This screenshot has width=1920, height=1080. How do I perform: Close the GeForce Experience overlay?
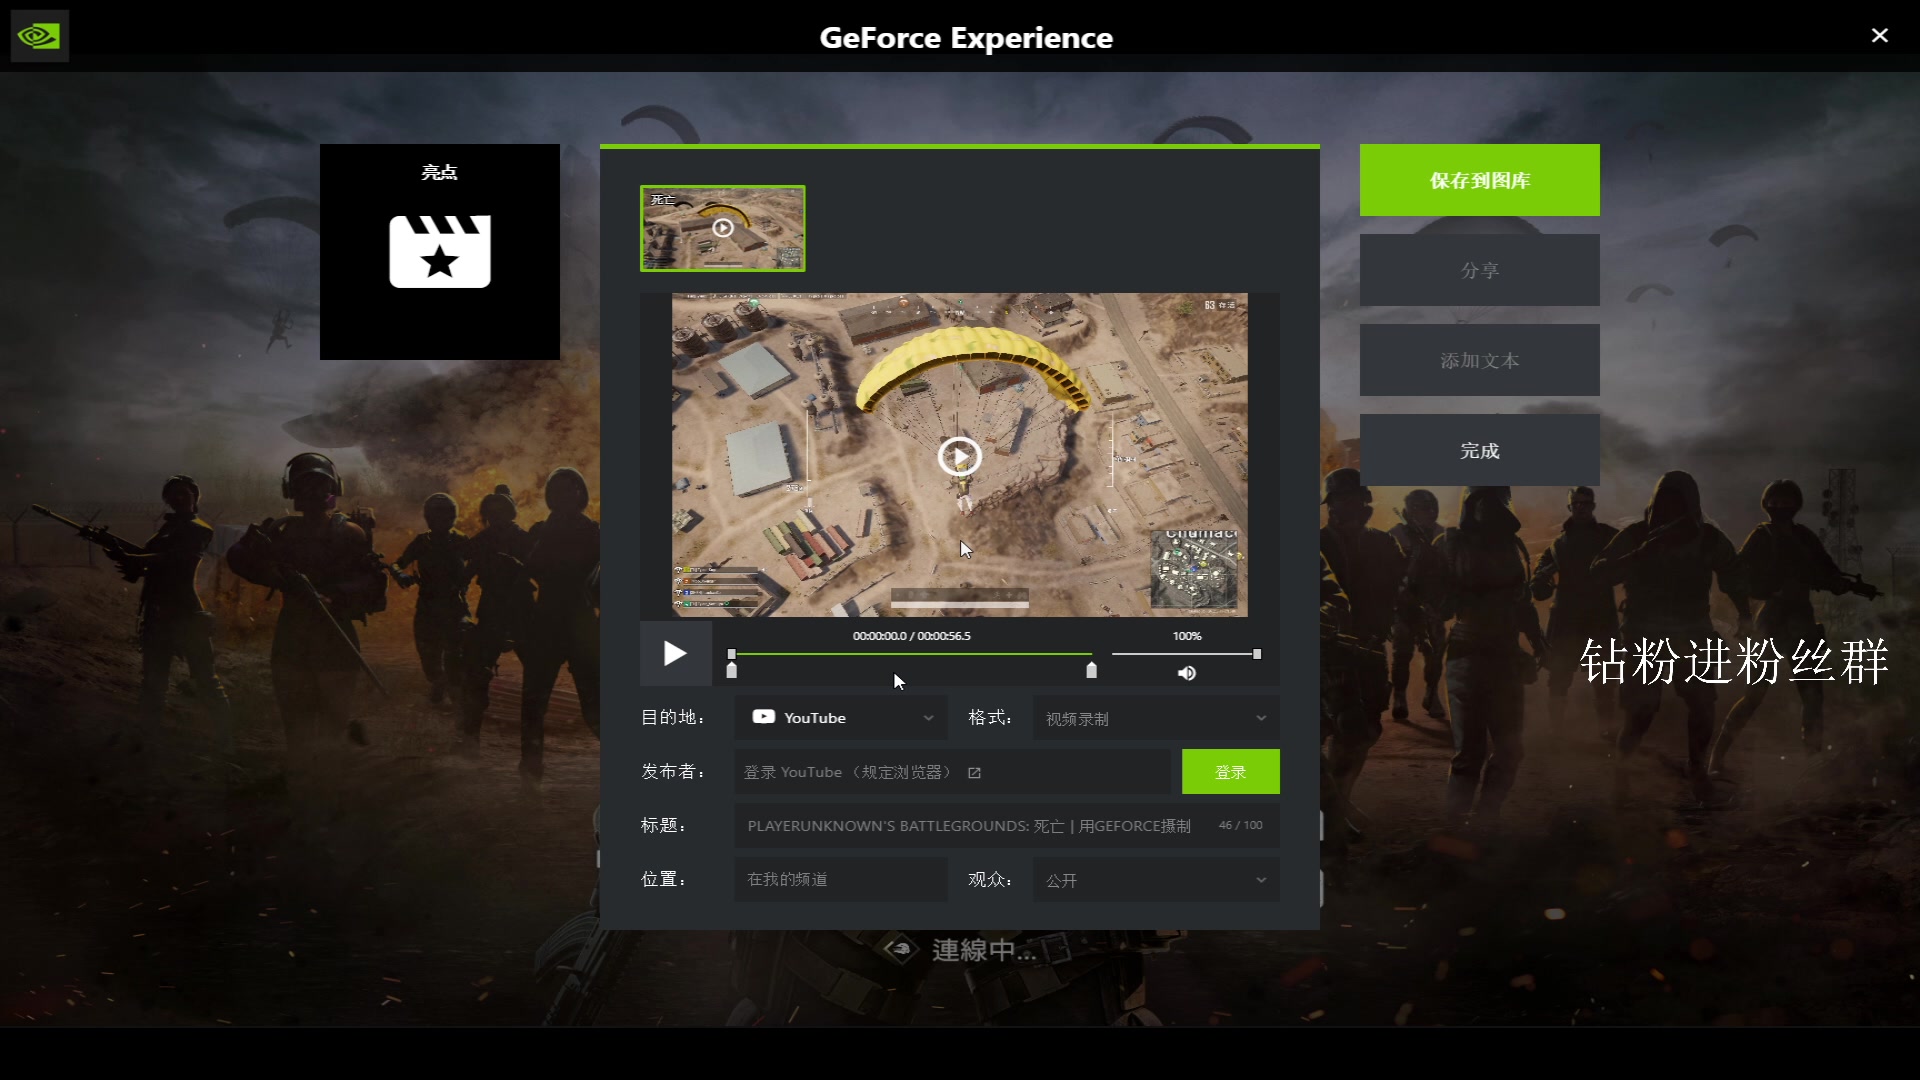click(x=1879, y=36)
